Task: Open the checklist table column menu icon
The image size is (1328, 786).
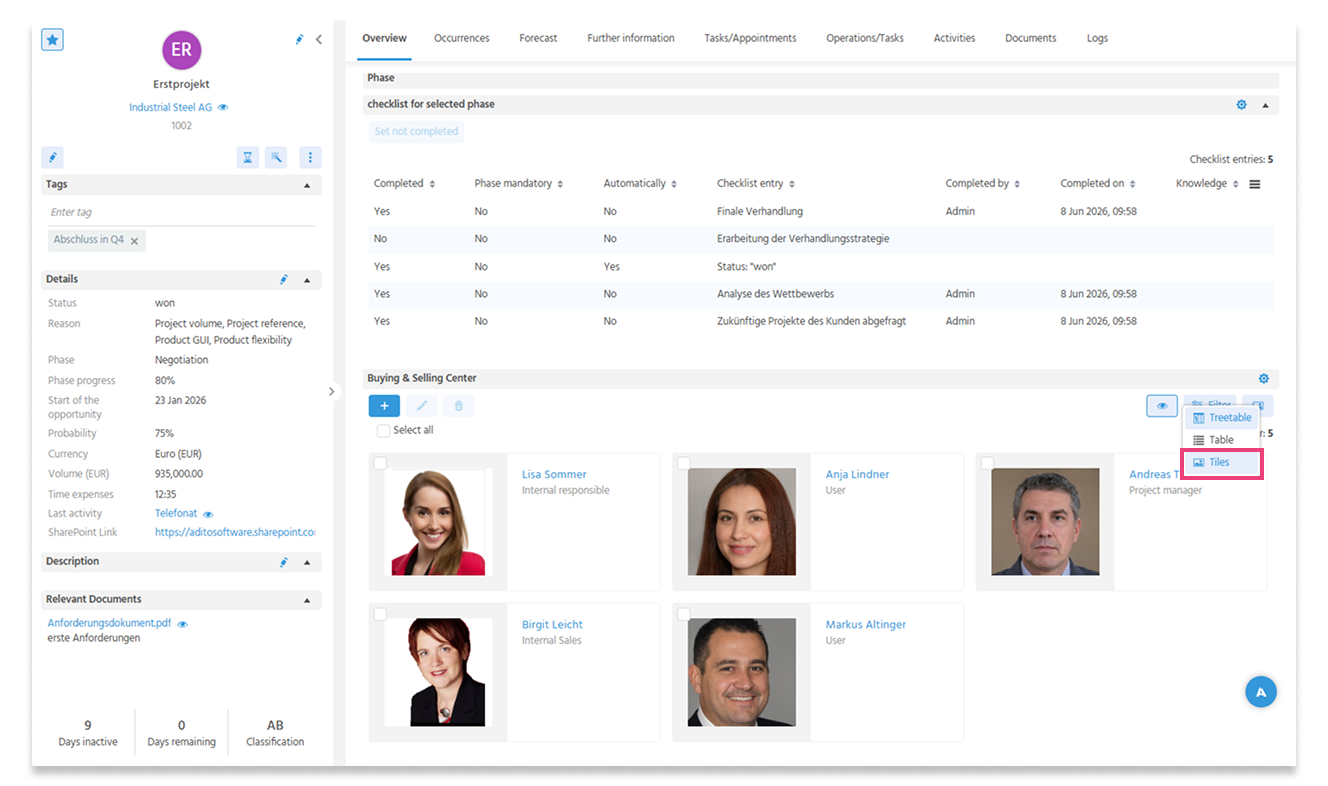Action: pos(1255,184)
